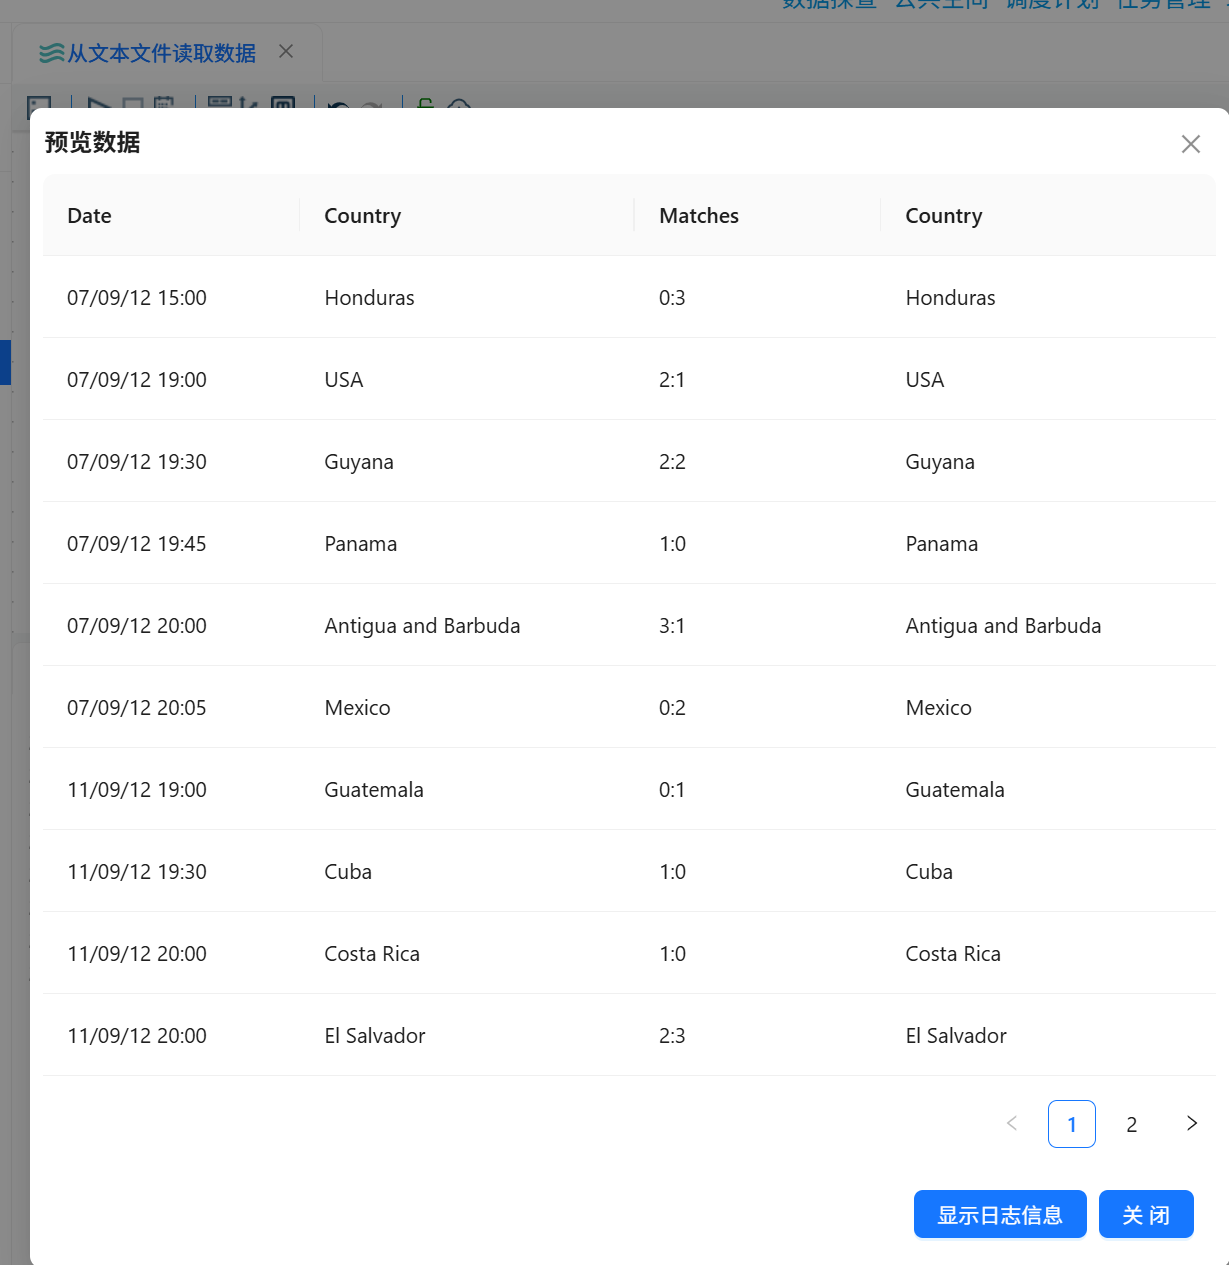Select the date 07/09/12 20:00
The width and height of the screenshot is (1229, 1265).
137,626
